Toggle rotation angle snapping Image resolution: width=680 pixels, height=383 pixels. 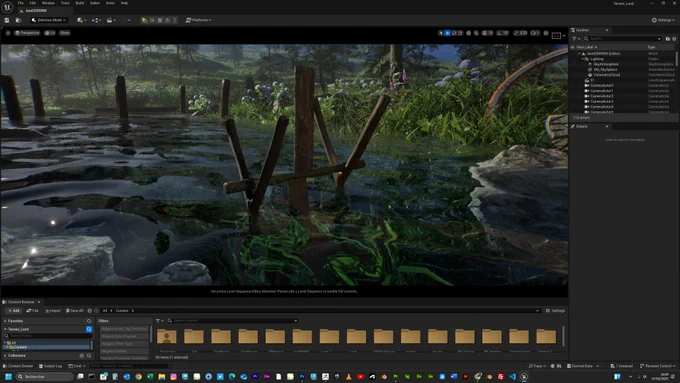[500, 33]
